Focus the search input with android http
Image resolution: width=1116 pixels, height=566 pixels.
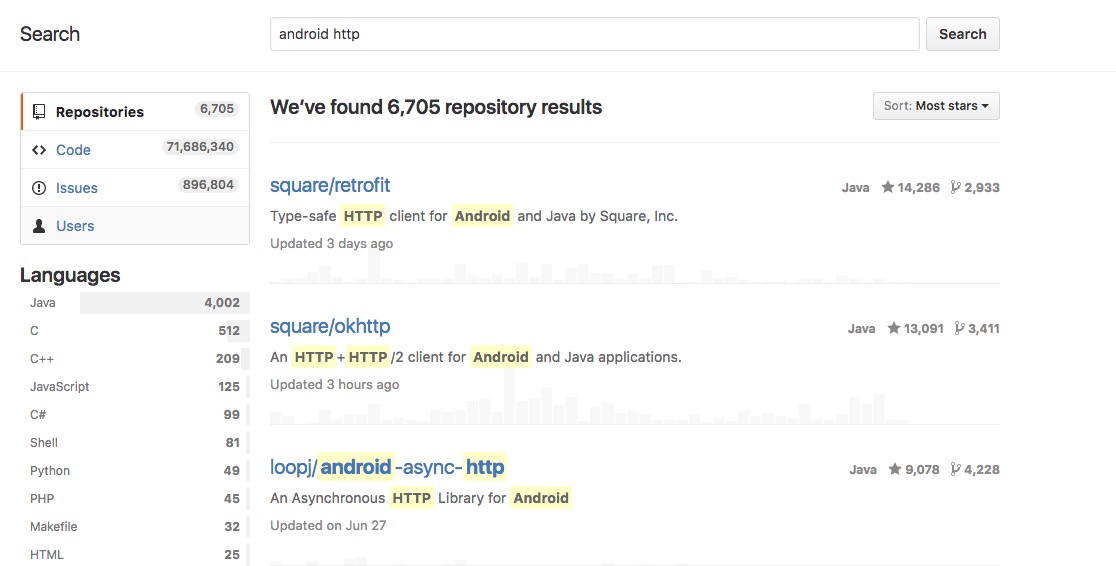(x=594, y=34)
